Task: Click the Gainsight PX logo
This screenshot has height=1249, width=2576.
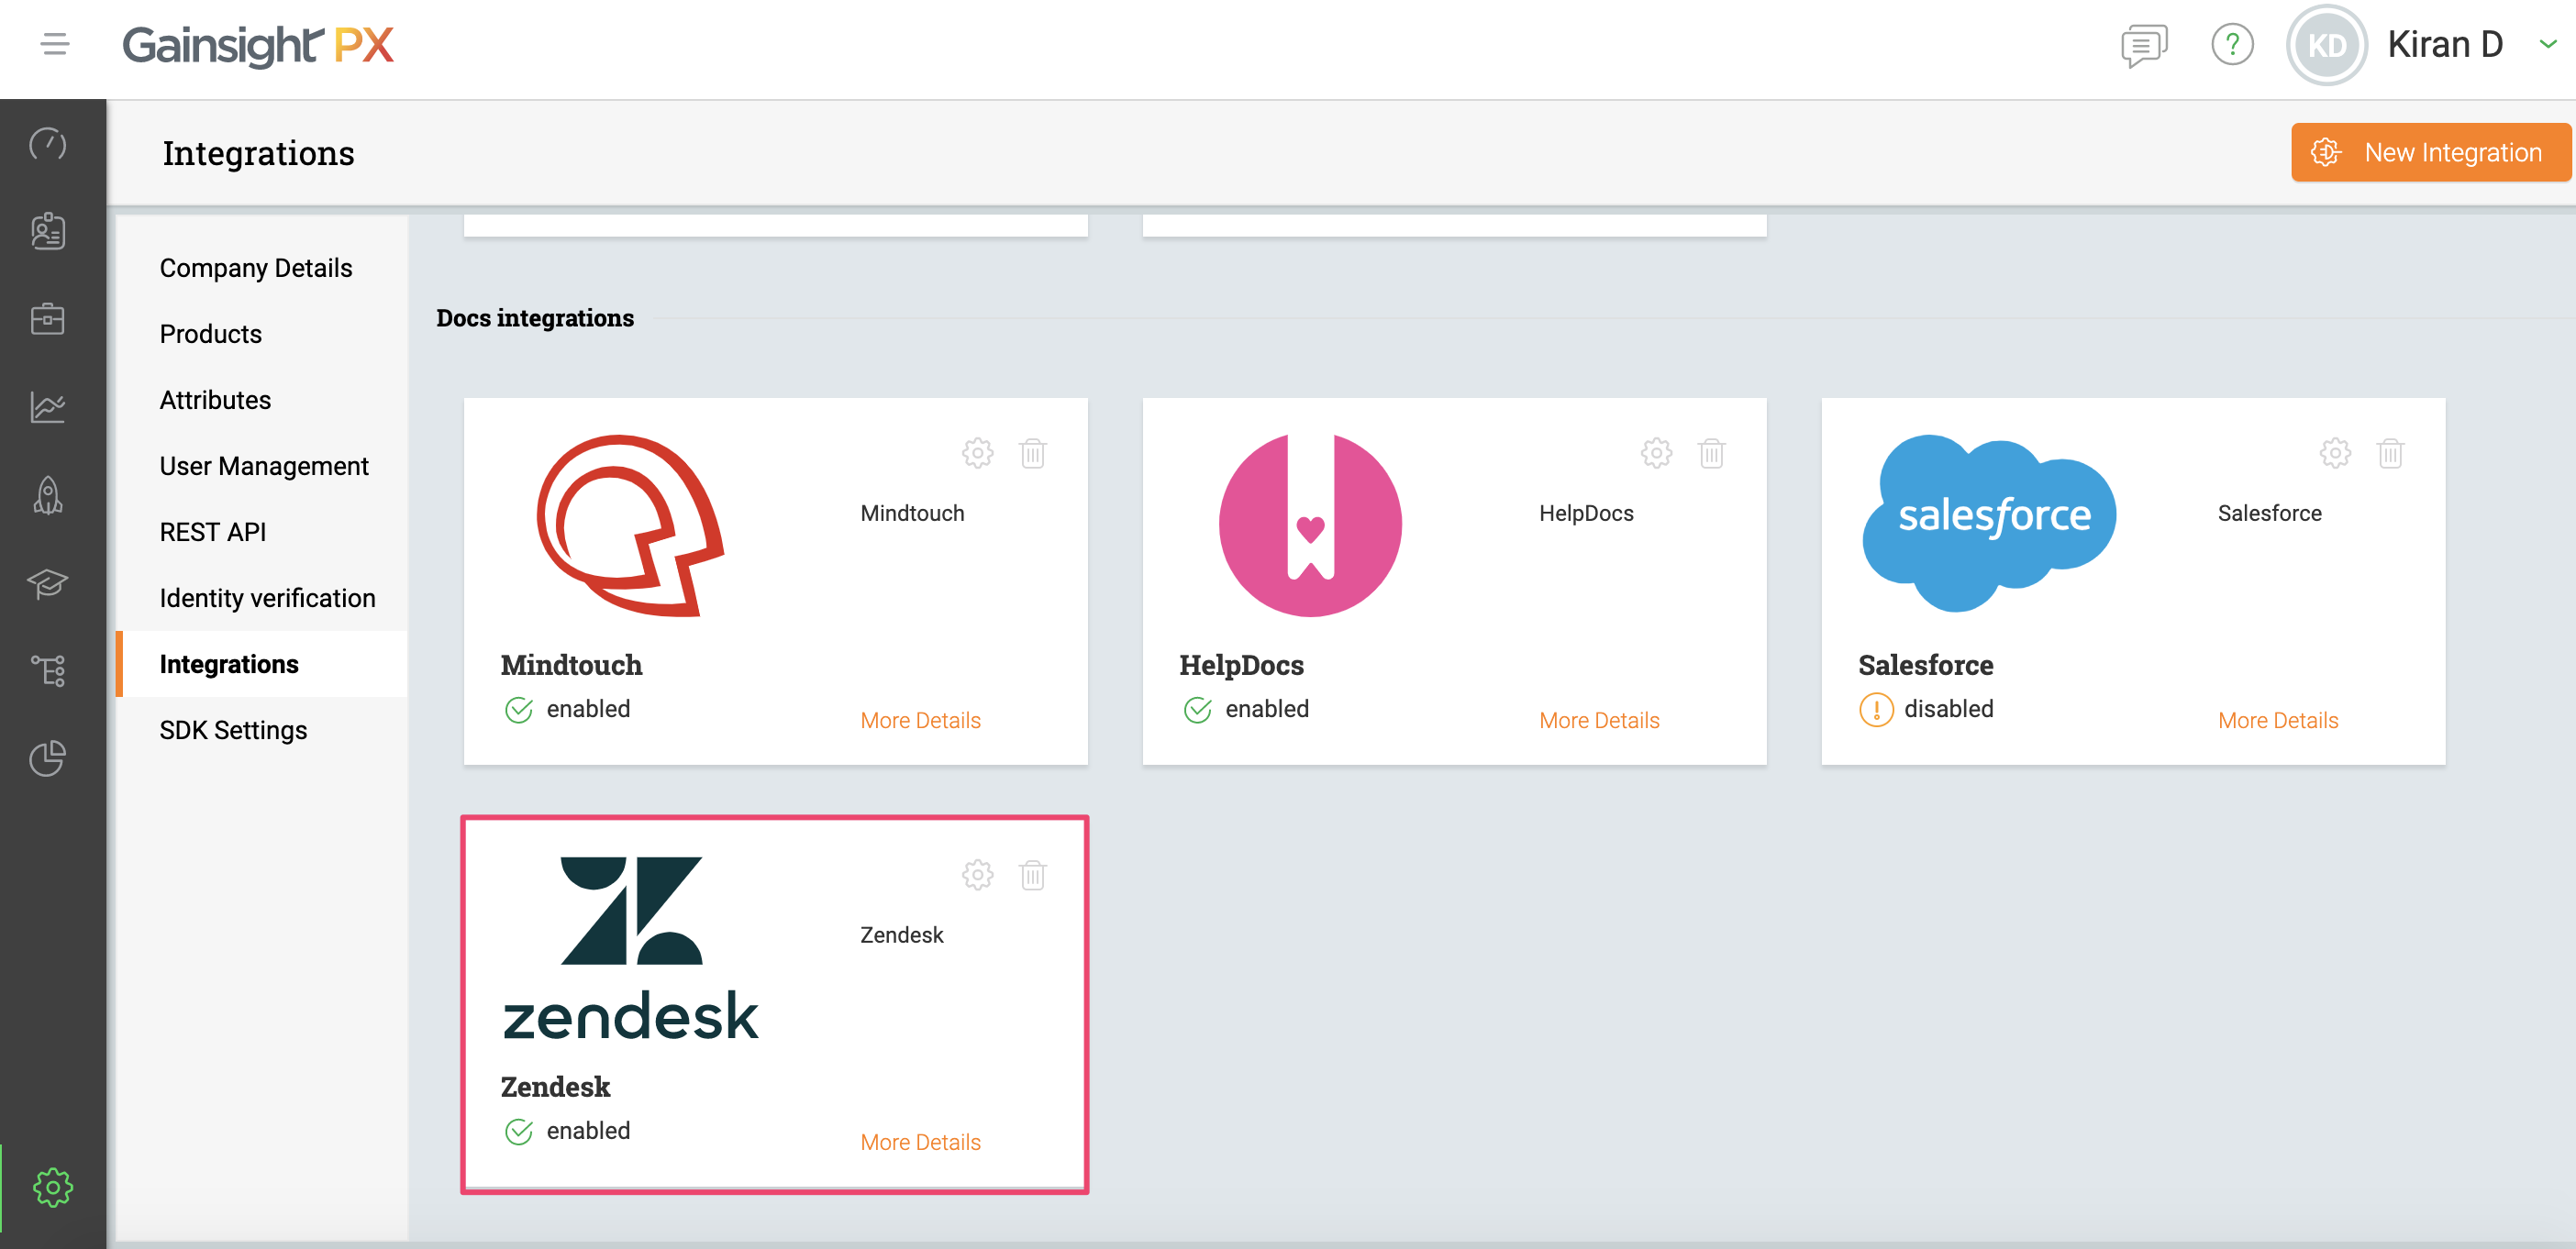Action: (258, 46)
